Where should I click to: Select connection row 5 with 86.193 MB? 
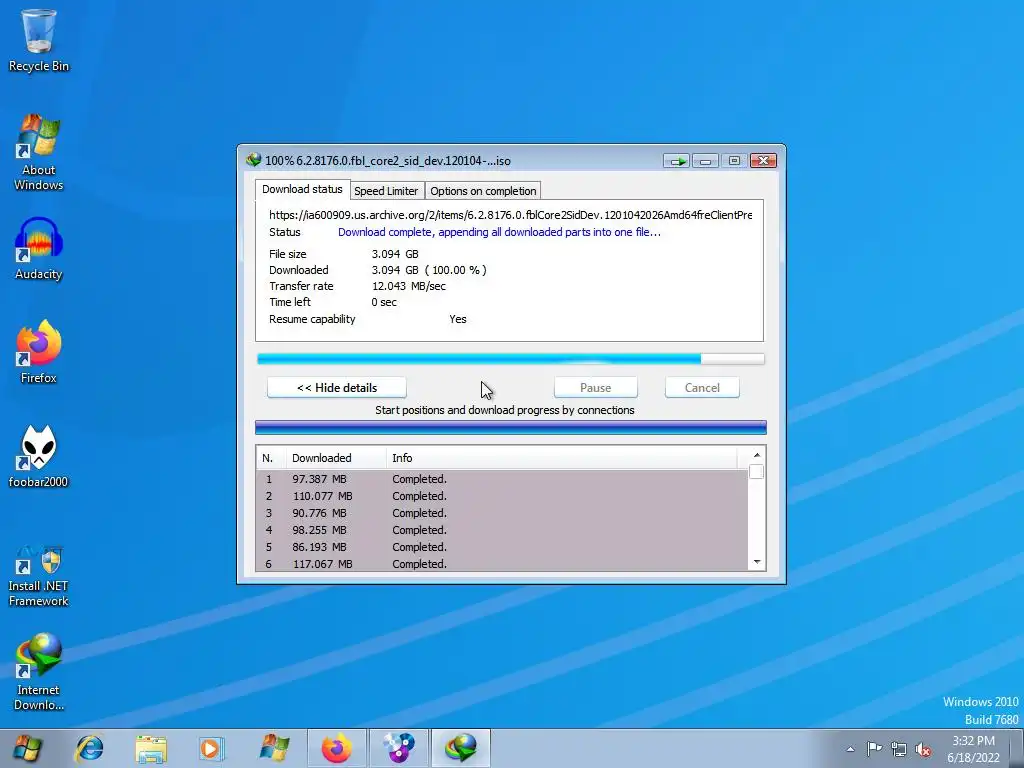502,547
